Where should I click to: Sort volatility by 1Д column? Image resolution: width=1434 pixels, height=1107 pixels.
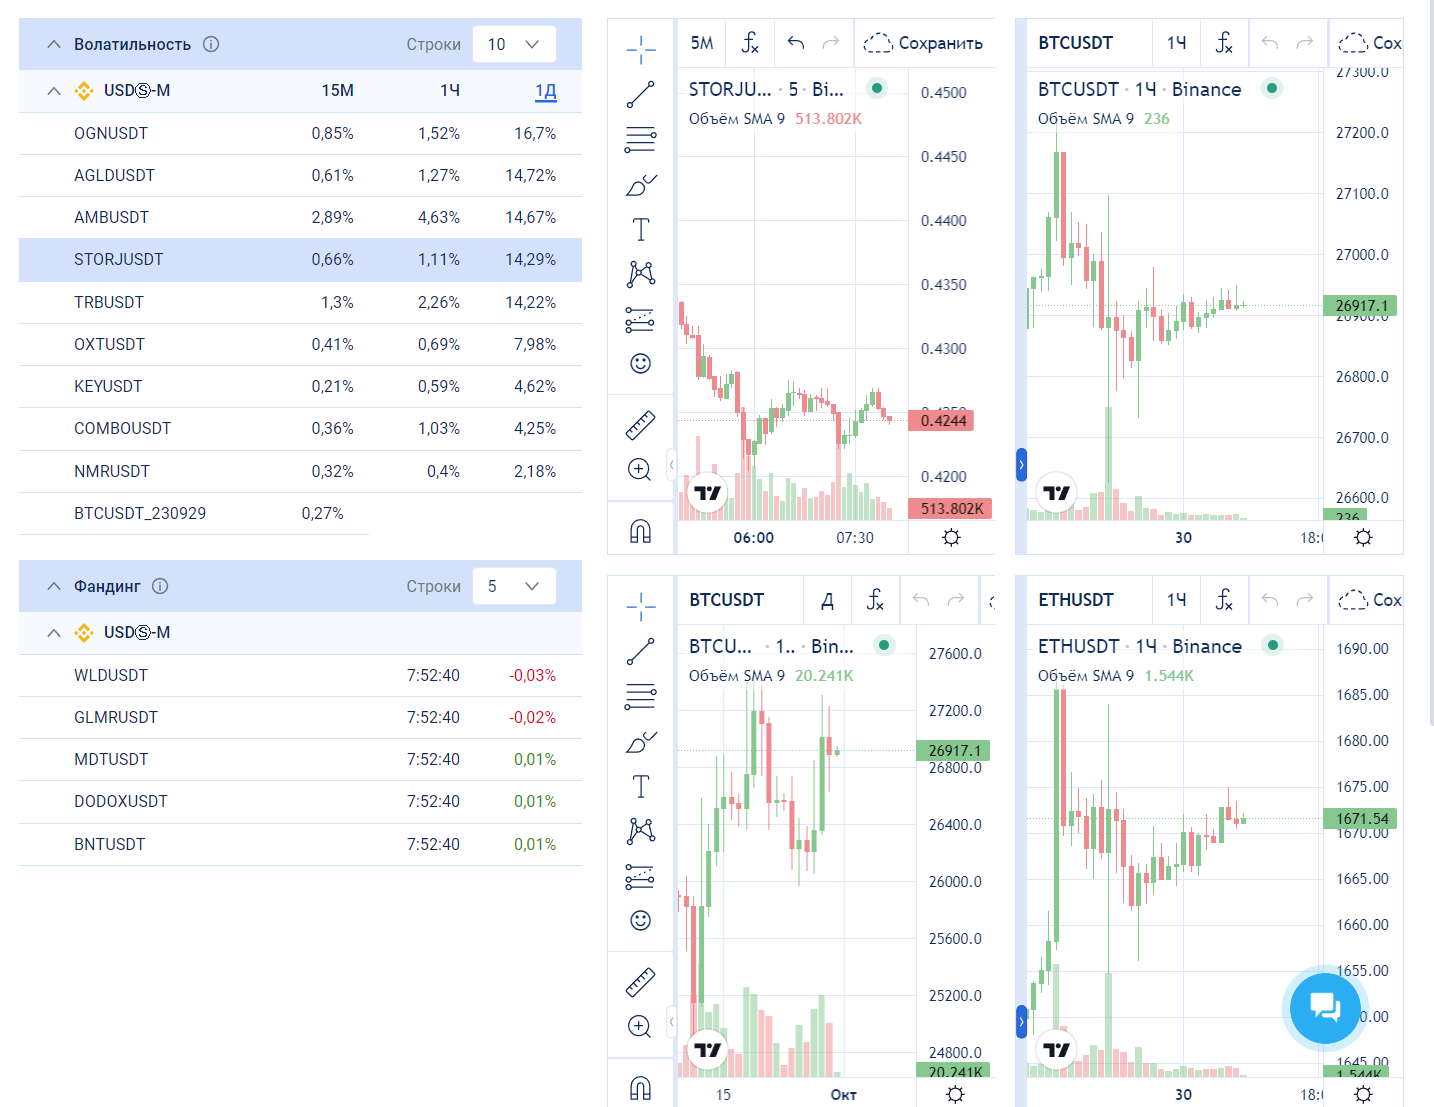[x=545, y=91]
